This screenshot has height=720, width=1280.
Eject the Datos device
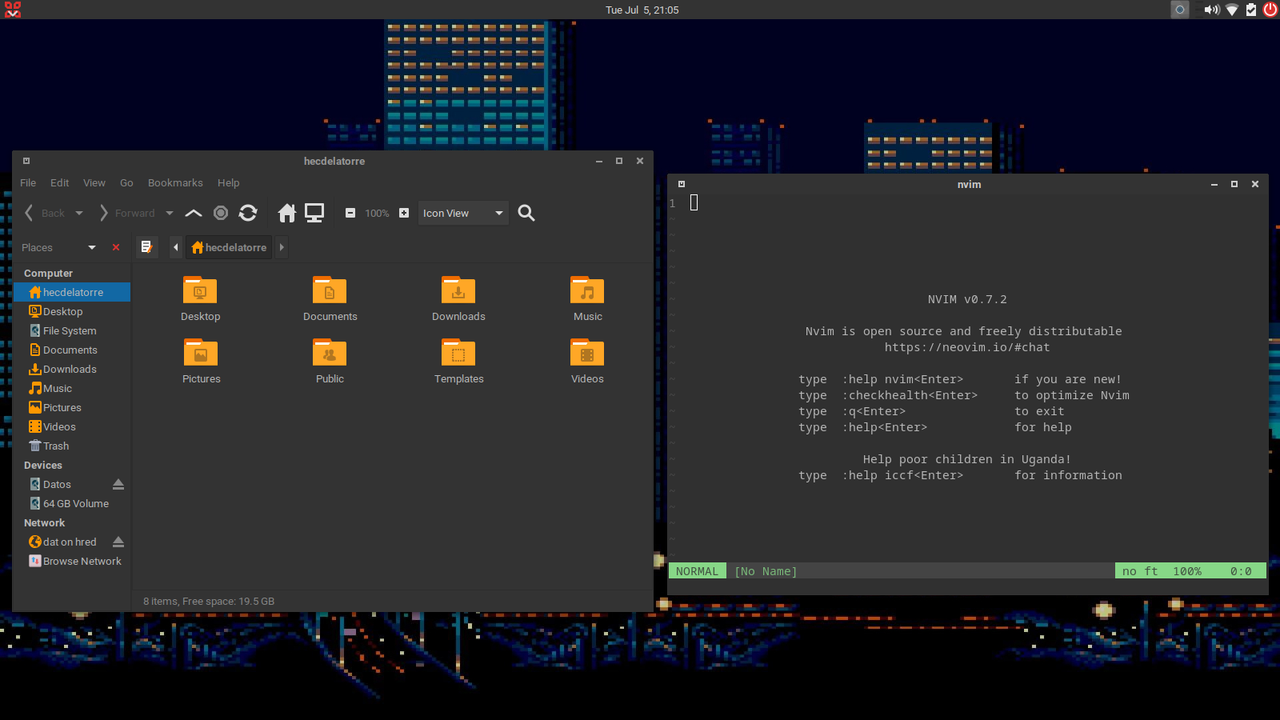click(117, 484)
